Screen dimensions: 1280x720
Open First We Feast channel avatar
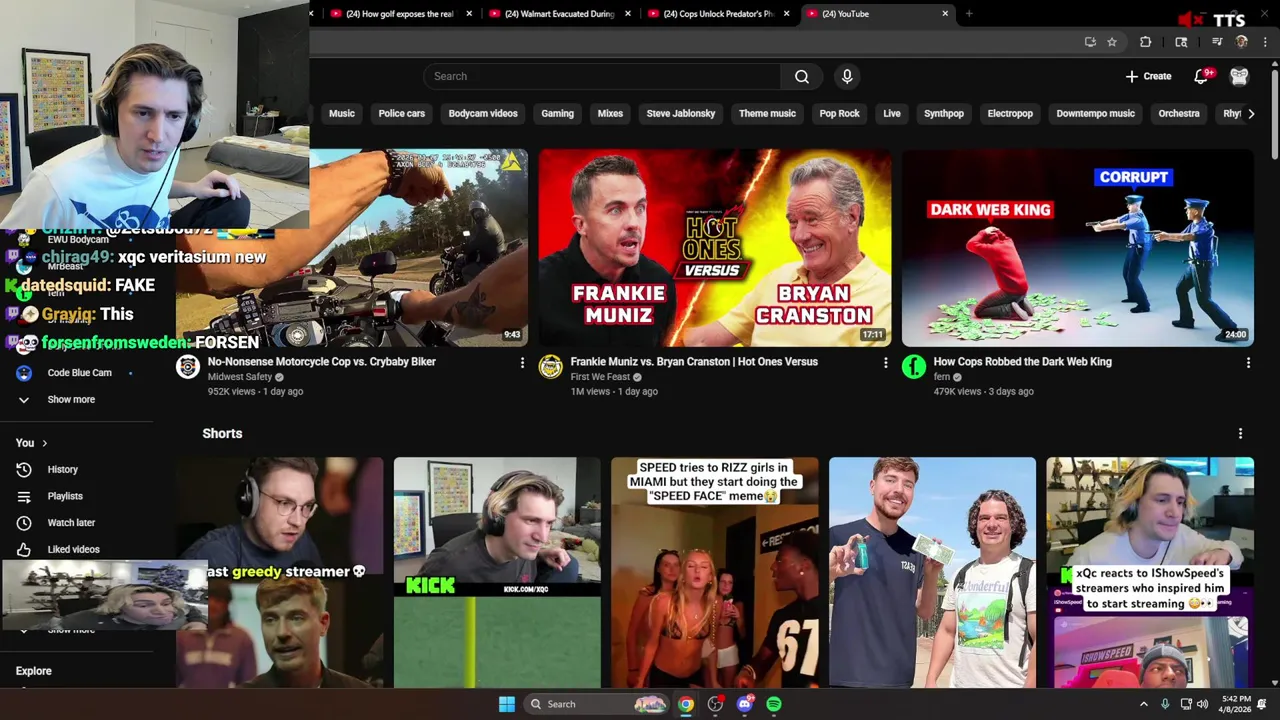click(551, 367)
